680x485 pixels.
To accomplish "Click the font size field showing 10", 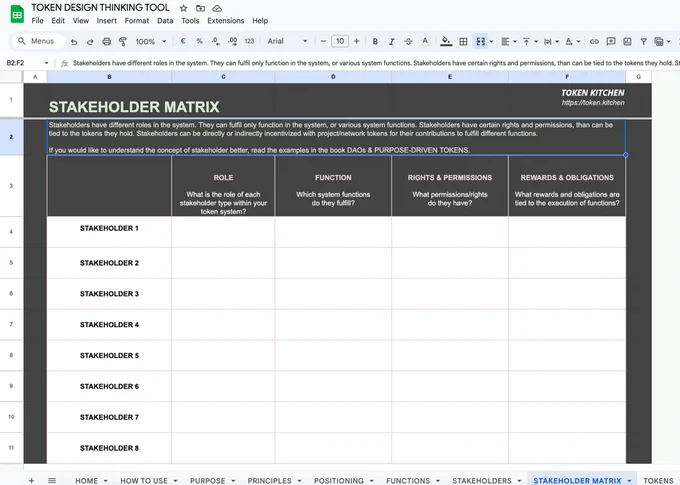I will tap(340, 41).
